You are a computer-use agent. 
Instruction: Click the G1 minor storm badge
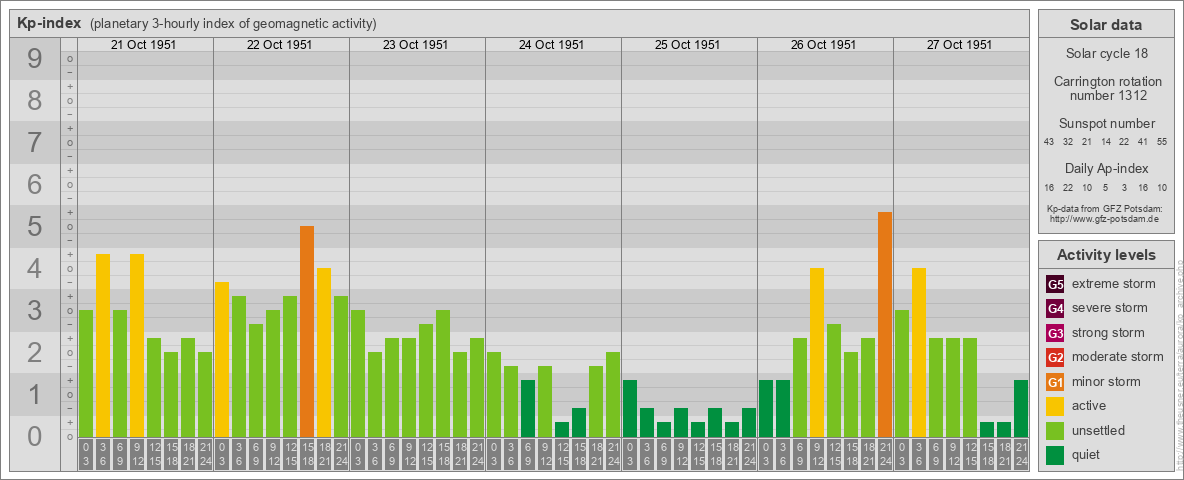tap(1055, 382)
